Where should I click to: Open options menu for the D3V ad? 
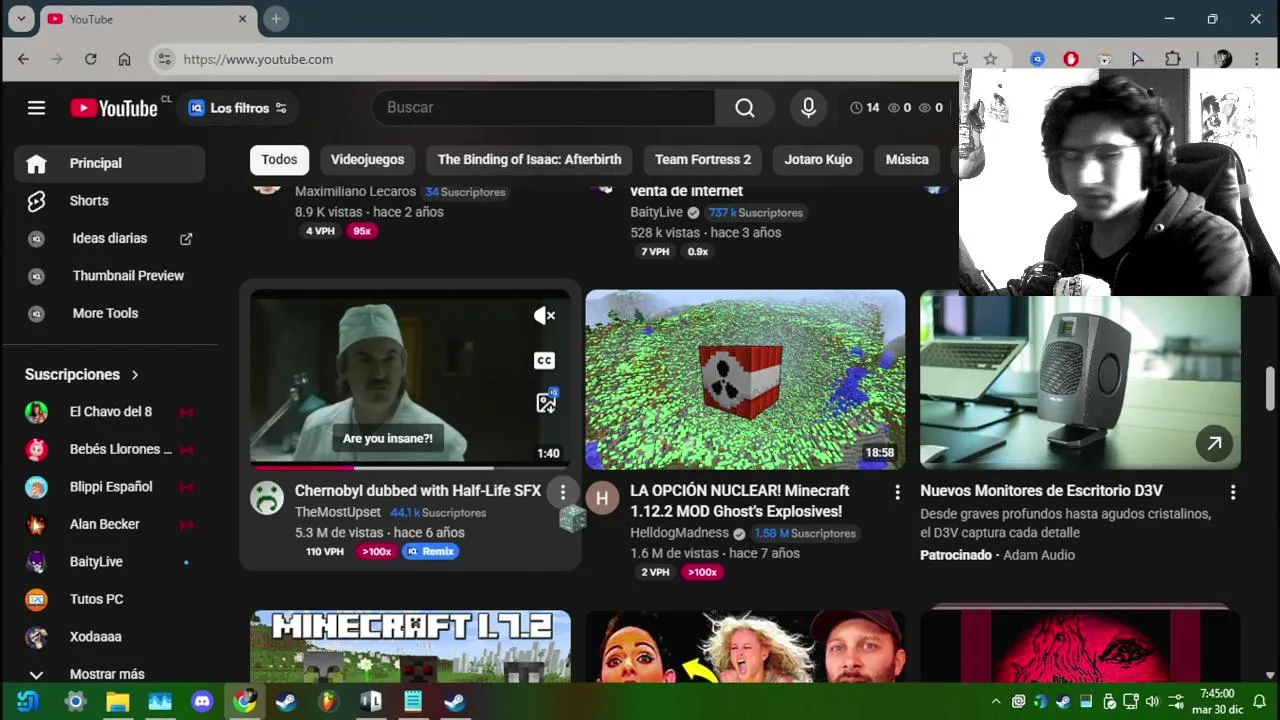click(x=1233, y=492)
